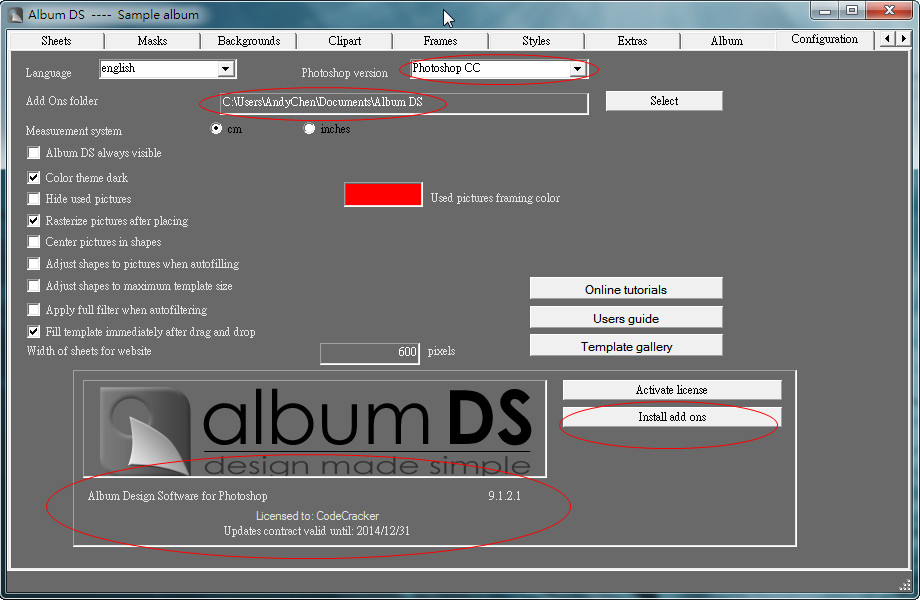Click the Licensed to: CodeCracker text
The height and width of the screenshot is (600, 920).
[317, 516]
